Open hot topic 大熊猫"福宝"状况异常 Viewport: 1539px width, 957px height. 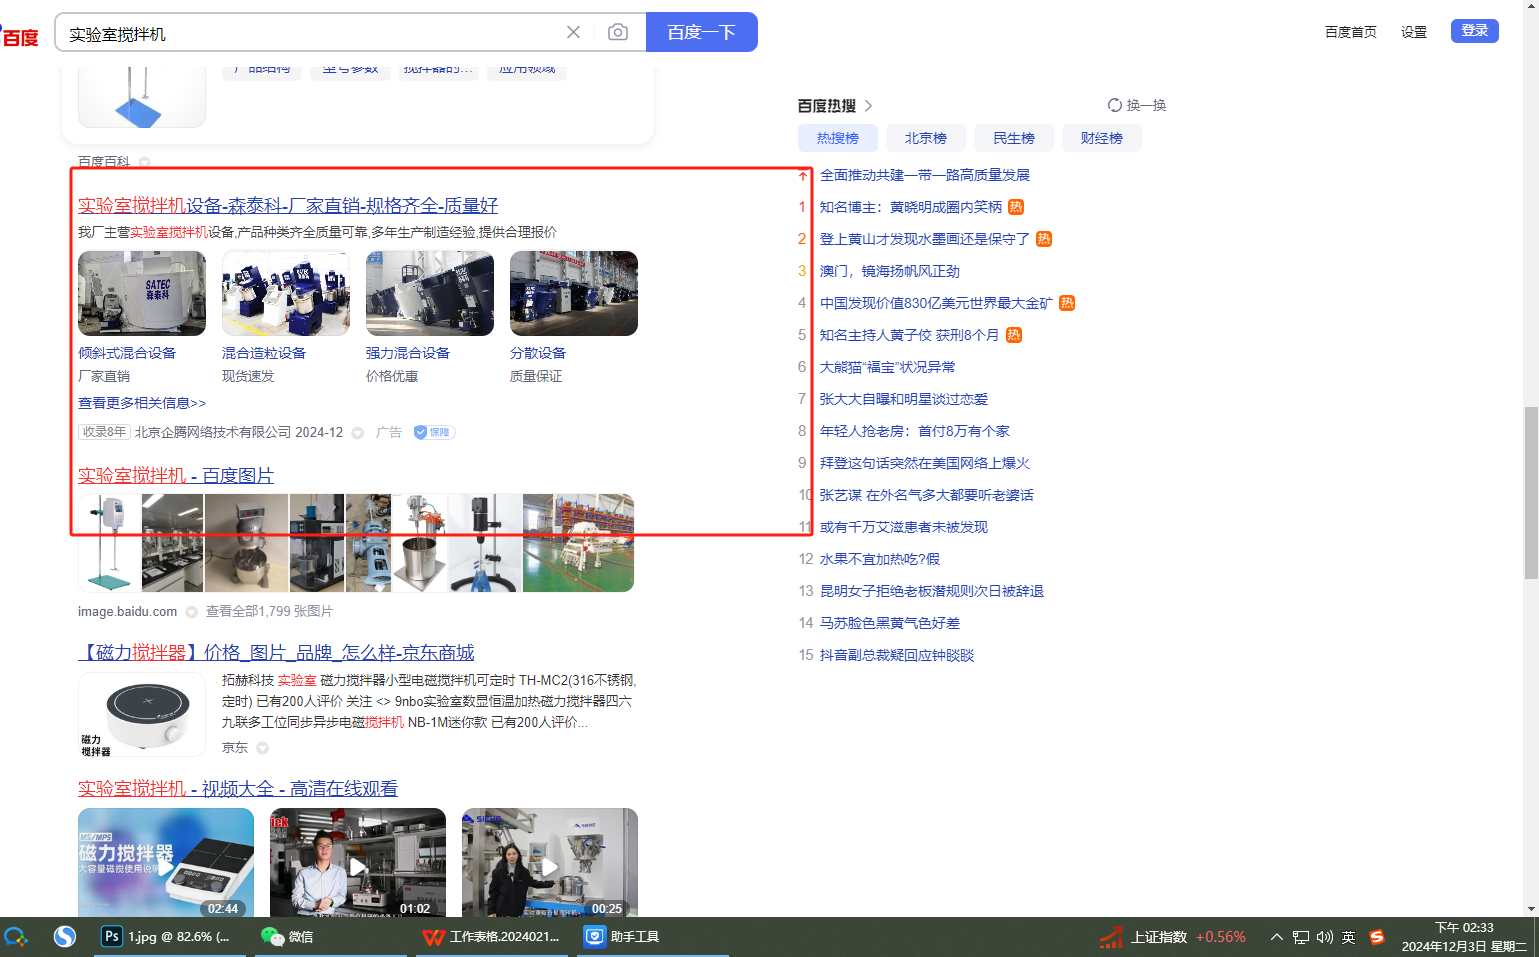point(888,367)
